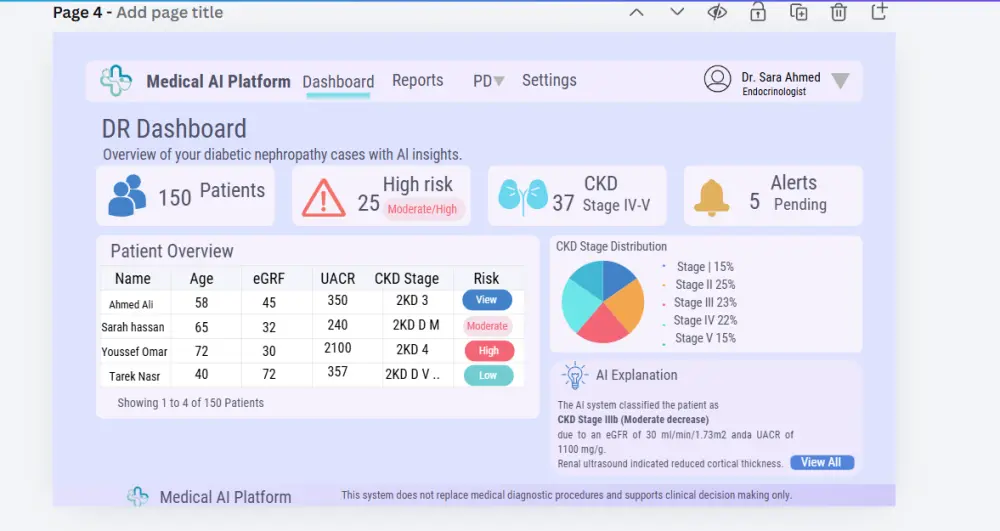This screenshot has height=531, width=1000.
Task: Click the 'Stage V 15%' legend entry
Action: (x=705, y=338)
